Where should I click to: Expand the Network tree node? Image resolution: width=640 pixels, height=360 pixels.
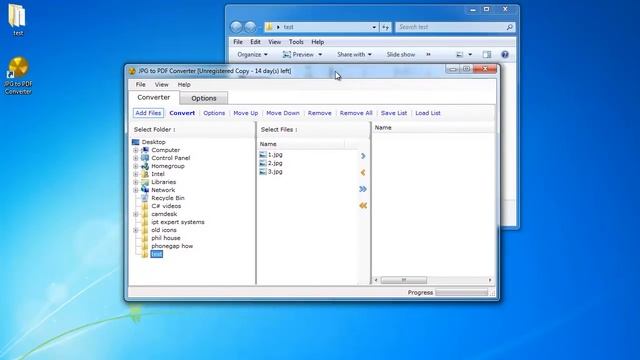tap(136, 190)
